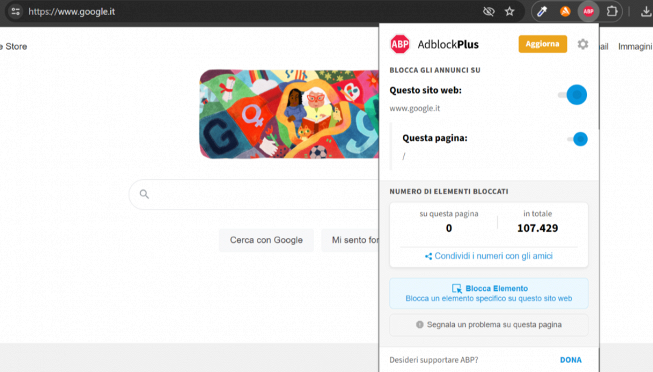Open the Immagini link at top right
This screenshot has height=372, width=653.
point(635,47)
